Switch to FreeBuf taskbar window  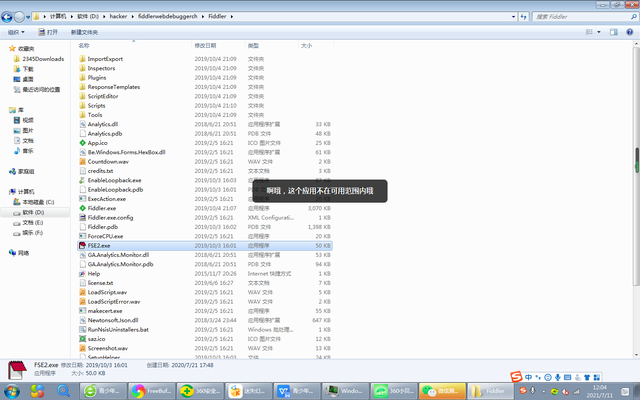coord(151,391)
